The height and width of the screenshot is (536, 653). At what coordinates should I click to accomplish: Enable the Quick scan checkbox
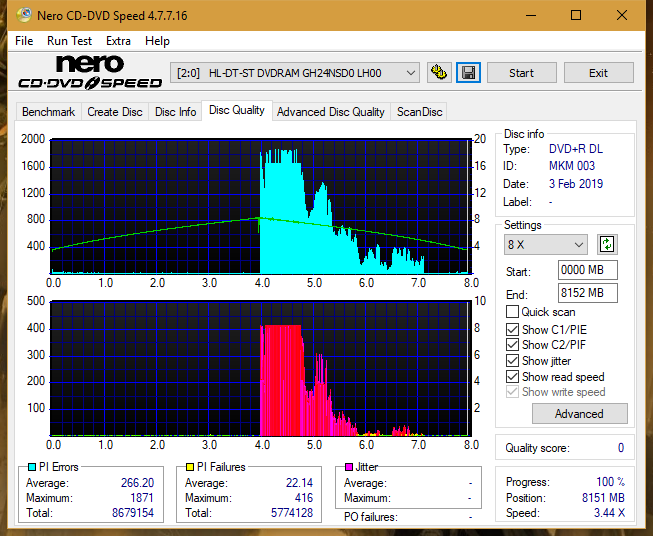512,312
